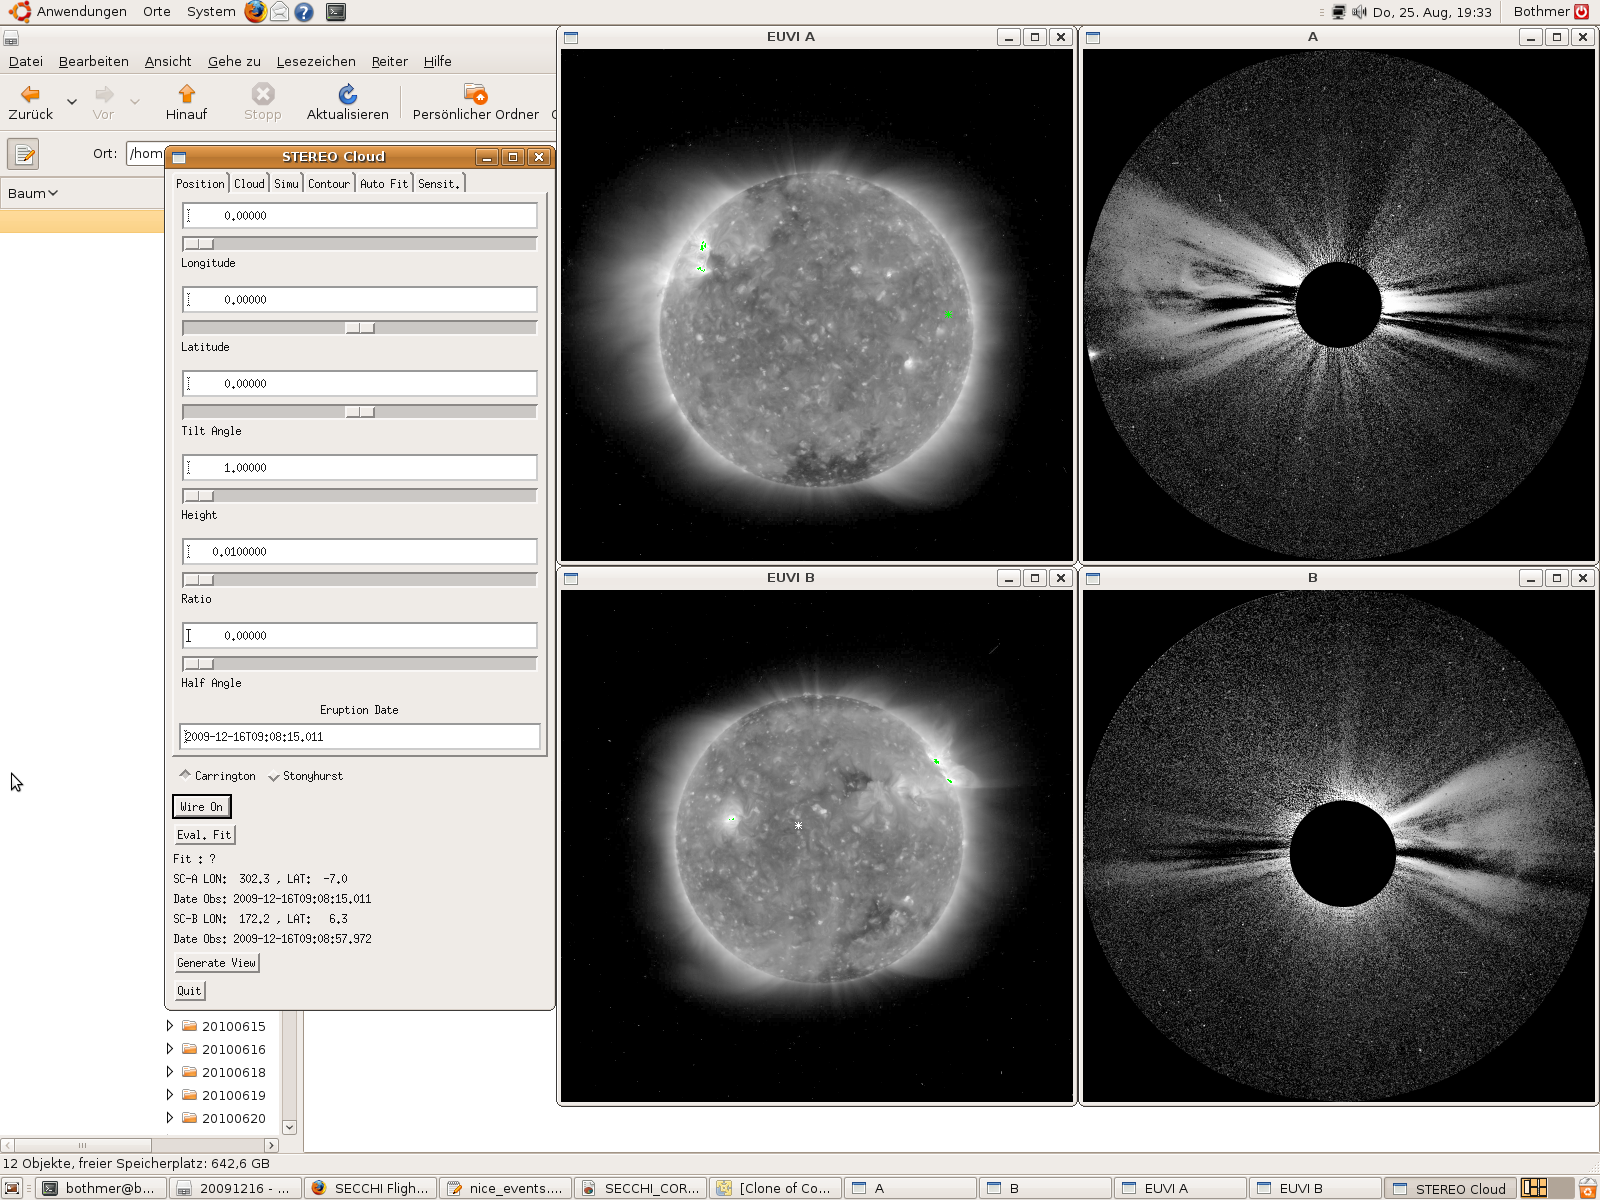Click the horizontal scrollbar right arrow
Viewport: 1600px width, 1200px height.
(x=271, y=1145)
